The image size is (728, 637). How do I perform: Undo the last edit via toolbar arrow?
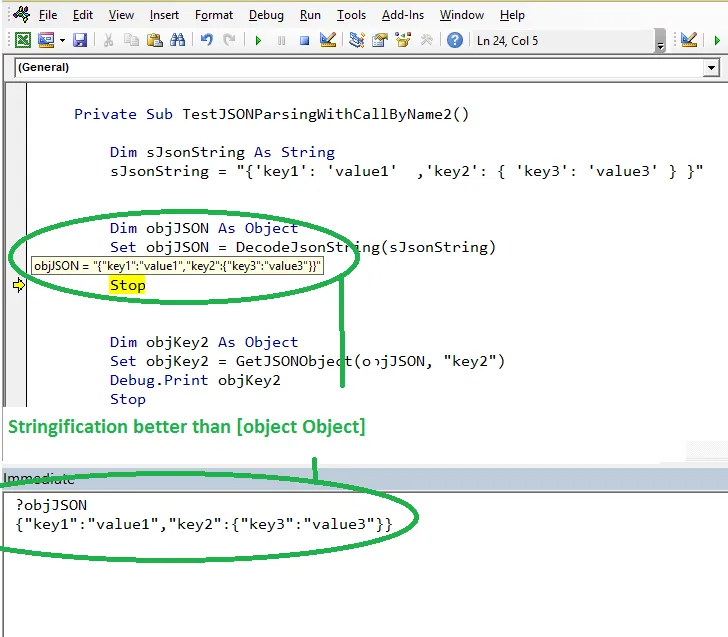point(207,40)
